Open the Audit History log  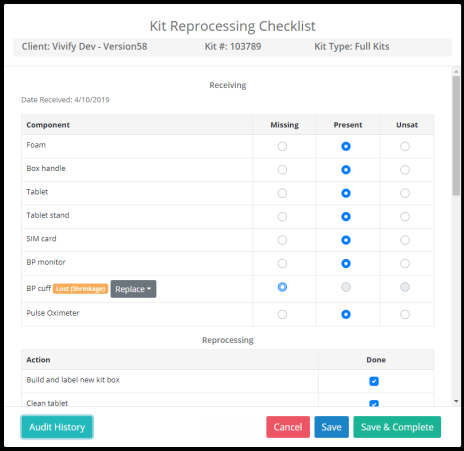[x=57, y=427]
